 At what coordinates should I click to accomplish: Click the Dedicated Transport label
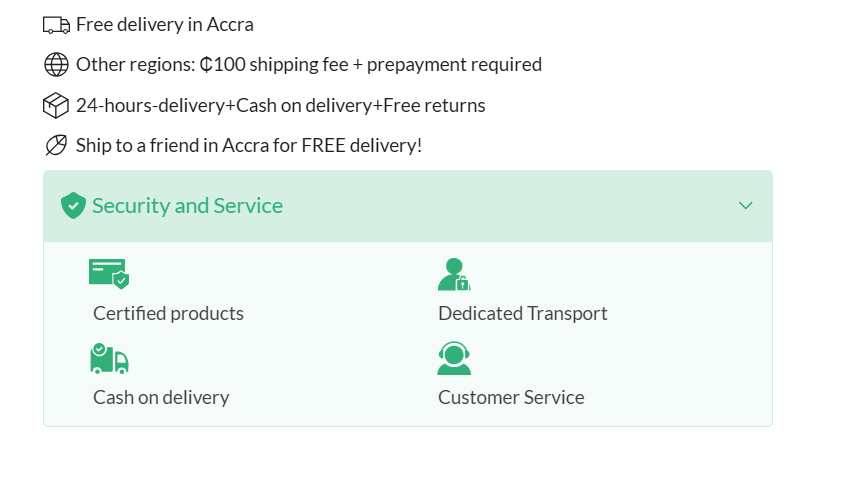click(522, 314)
